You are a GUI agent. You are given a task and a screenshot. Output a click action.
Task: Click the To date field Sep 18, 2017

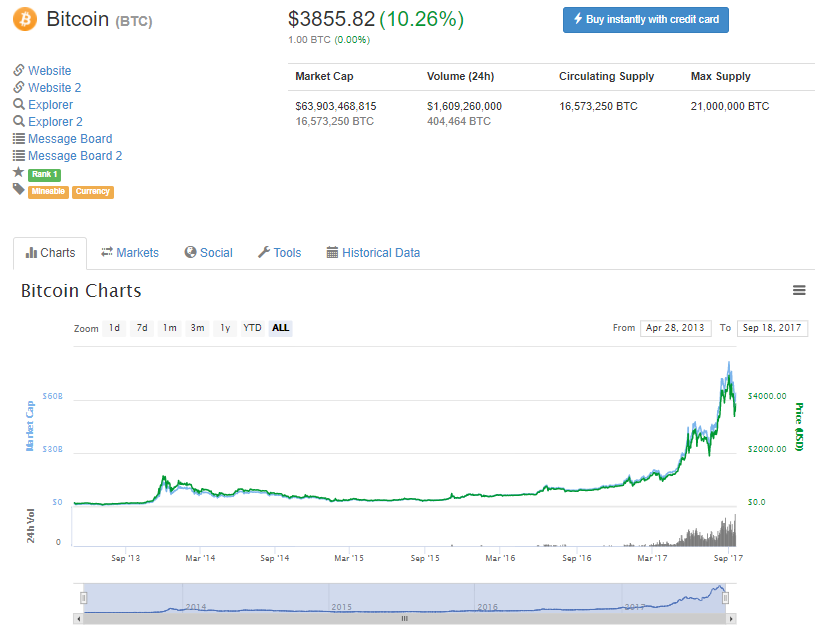pos(772,328)
